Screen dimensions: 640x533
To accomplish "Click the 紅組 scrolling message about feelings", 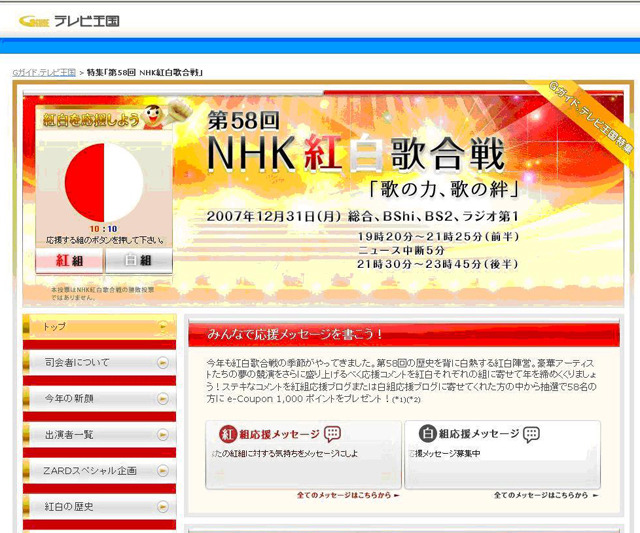I will coord(285,454).
